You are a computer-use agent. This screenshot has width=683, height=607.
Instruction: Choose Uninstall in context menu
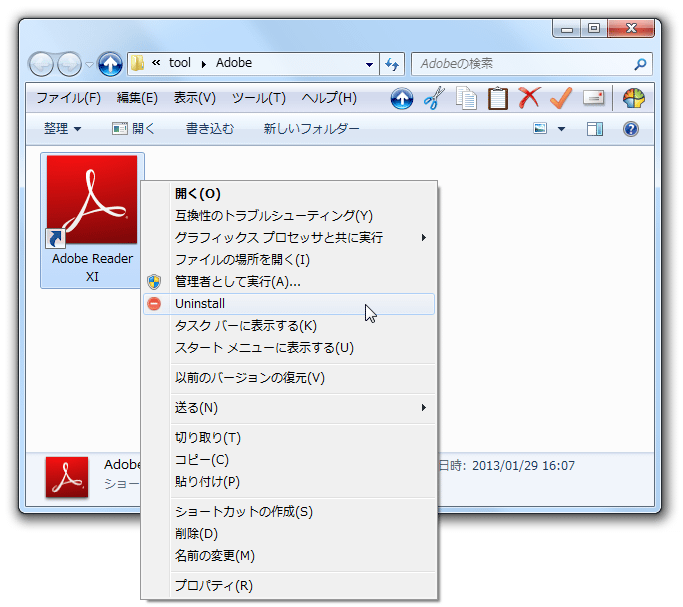[x=289, y=304]
